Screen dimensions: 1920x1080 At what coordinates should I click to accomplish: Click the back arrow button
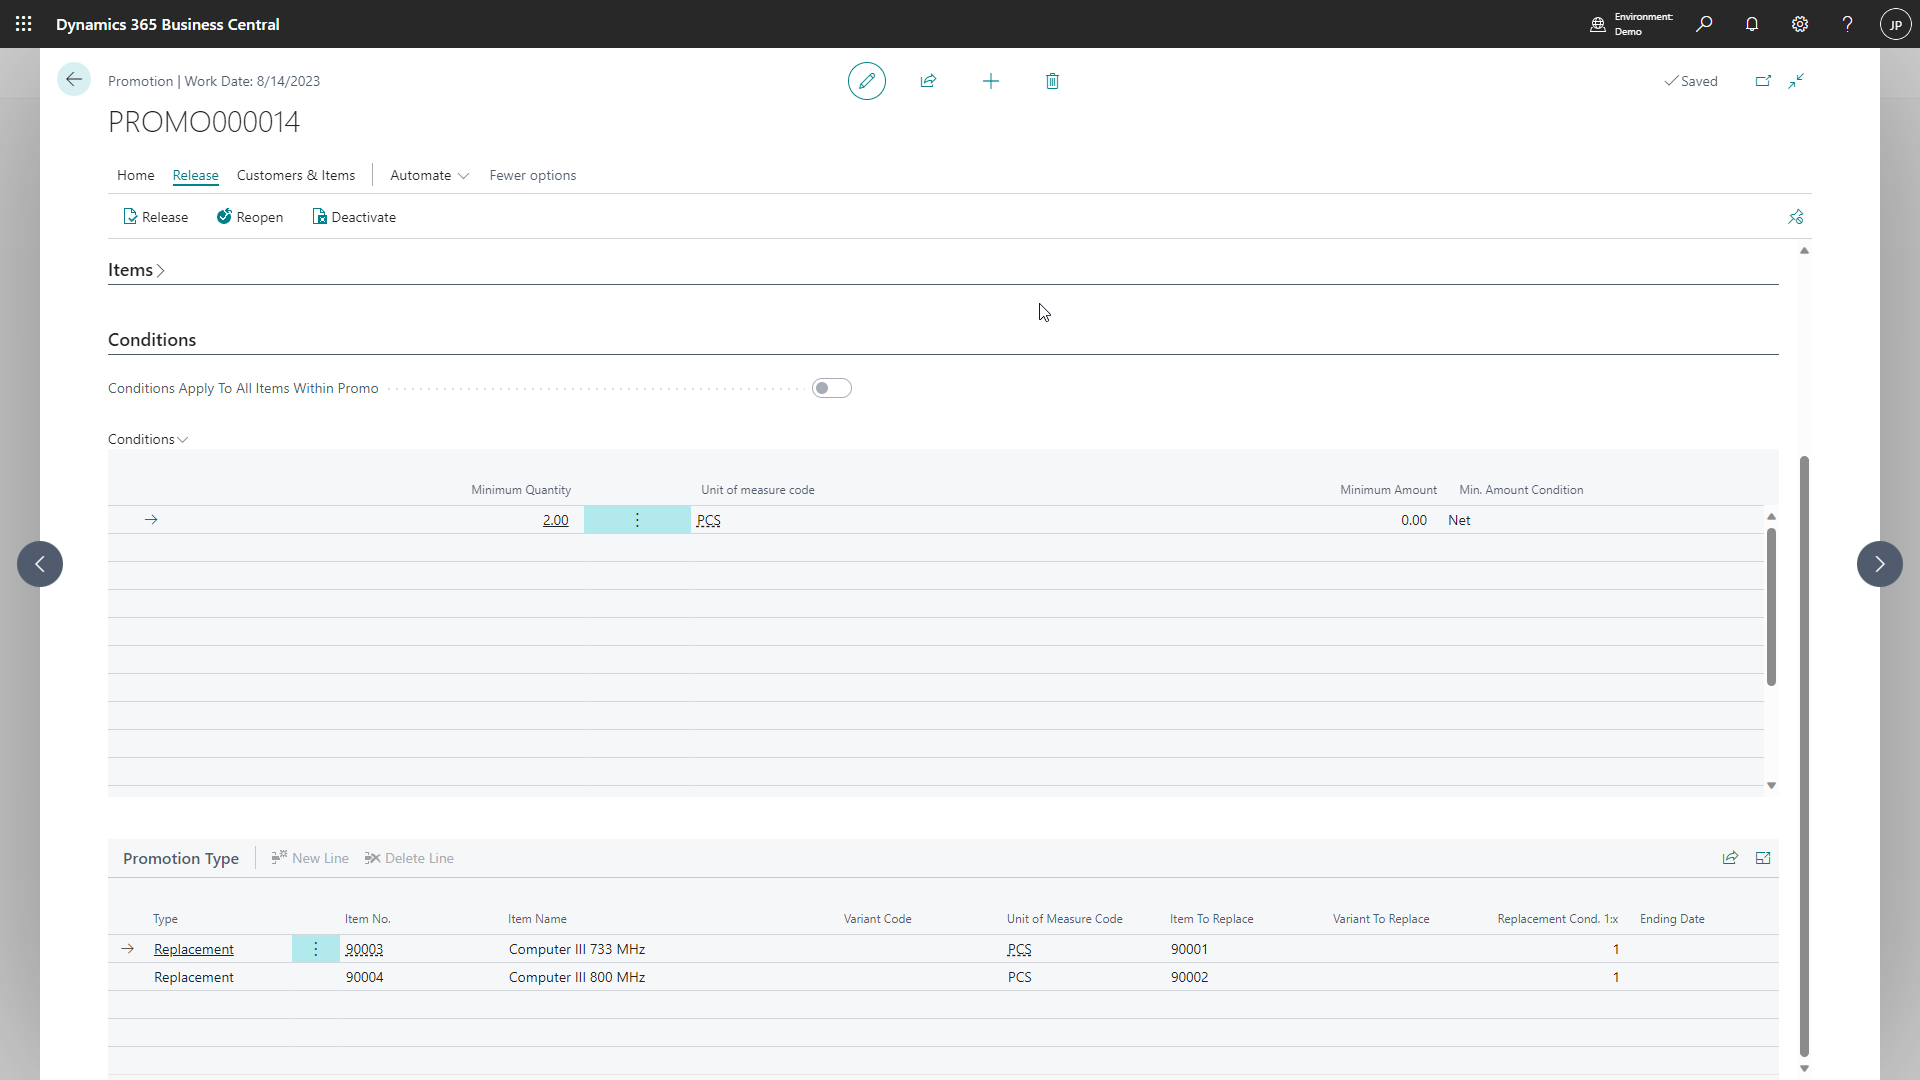click(74, 80)
